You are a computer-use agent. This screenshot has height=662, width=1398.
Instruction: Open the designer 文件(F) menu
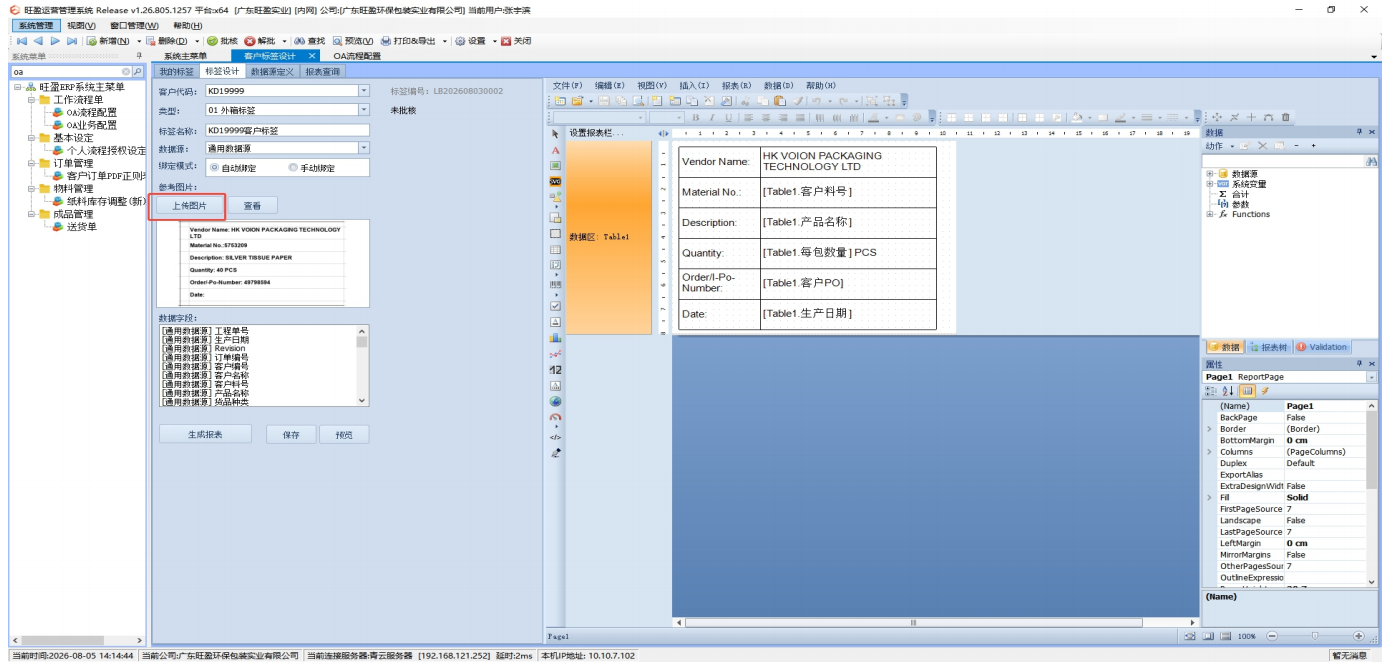coord(567,86)
